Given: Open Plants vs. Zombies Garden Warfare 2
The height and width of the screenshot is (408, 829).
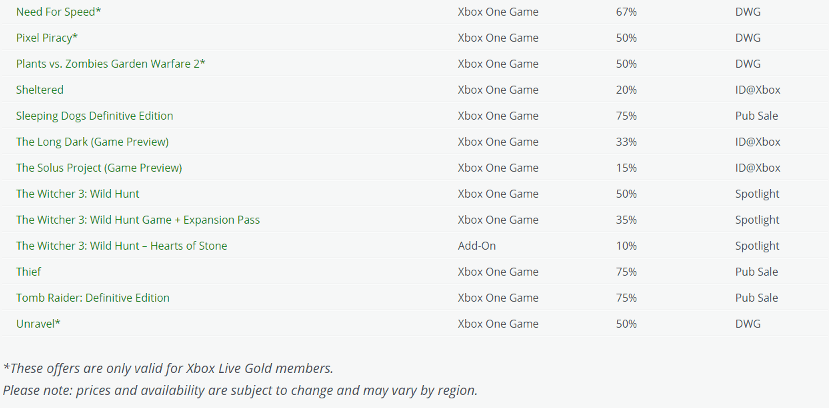Looking at the screenshot, I should 110,64.
